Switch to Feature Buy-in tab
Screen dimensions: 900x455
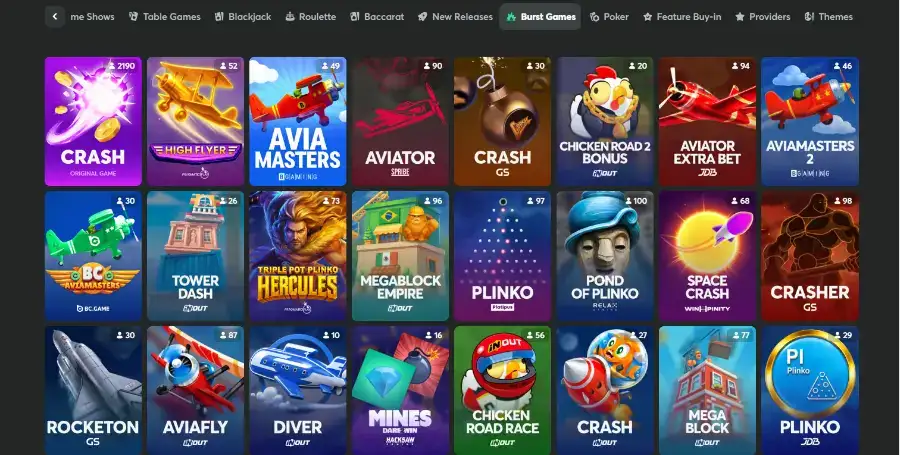tap(682, 17)
